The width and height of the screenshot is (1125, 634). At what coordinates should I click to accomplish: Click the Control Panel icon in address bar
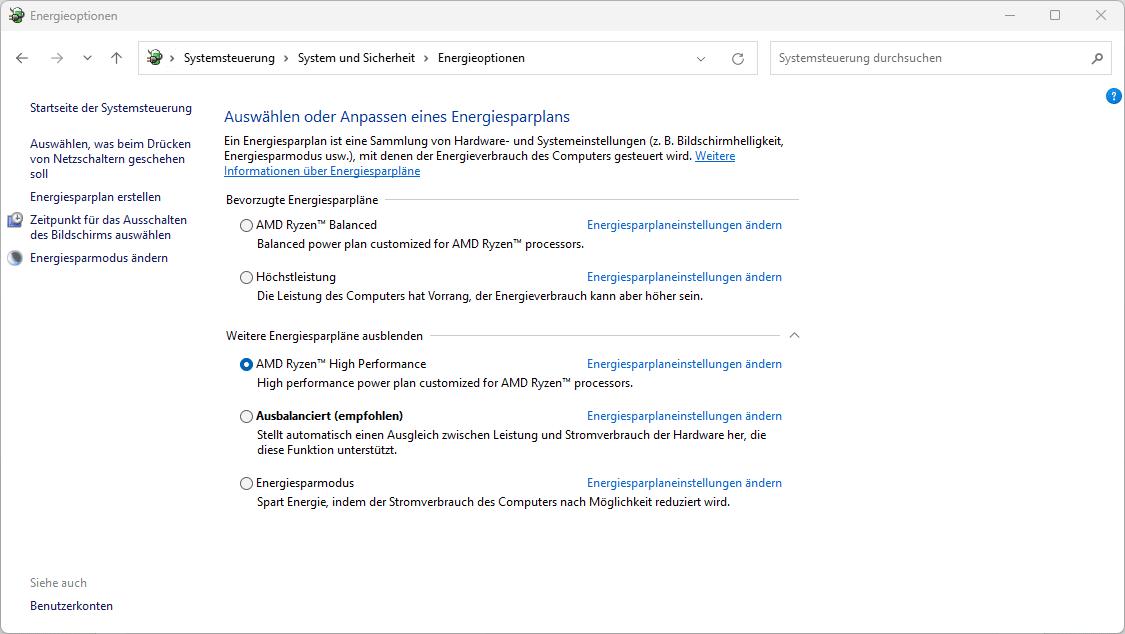[154, 57]
